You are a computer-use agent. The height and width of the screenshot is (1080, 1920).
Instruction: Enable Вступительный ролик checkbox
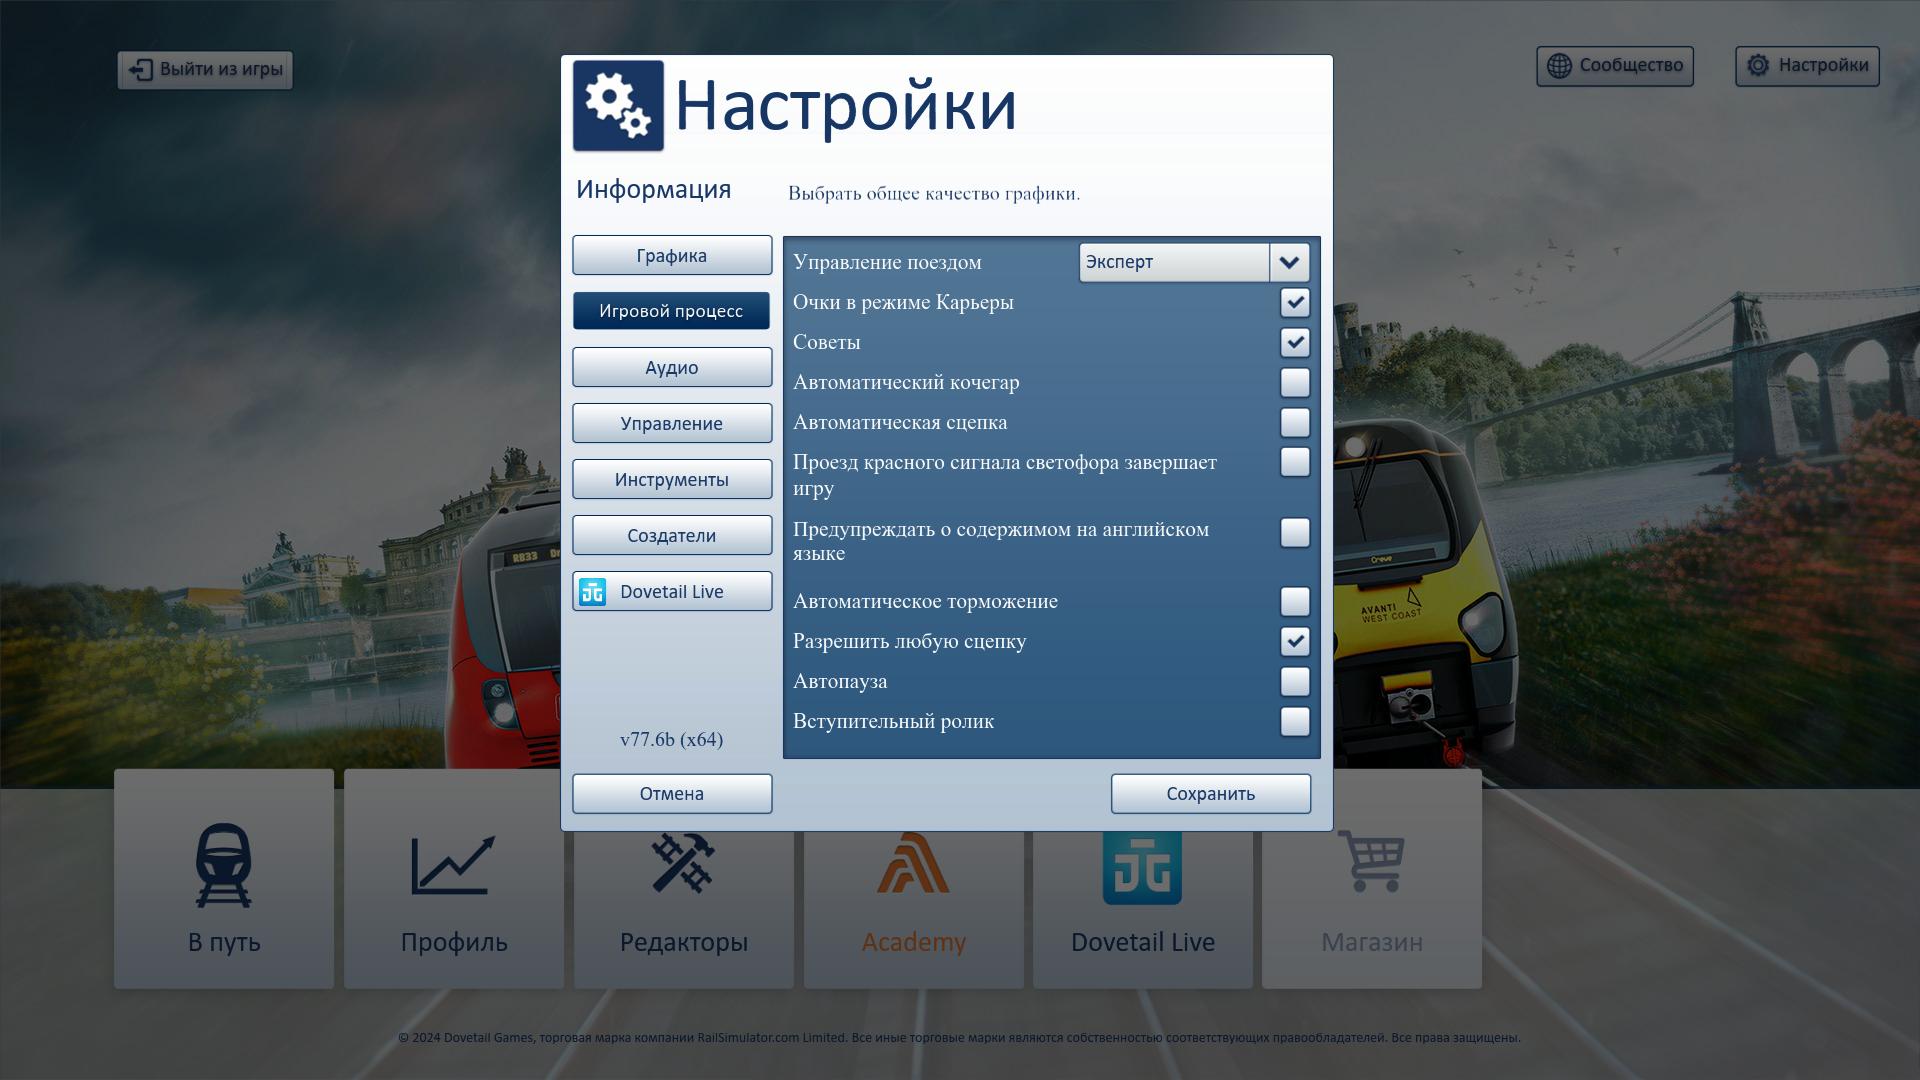(1295, 721)
